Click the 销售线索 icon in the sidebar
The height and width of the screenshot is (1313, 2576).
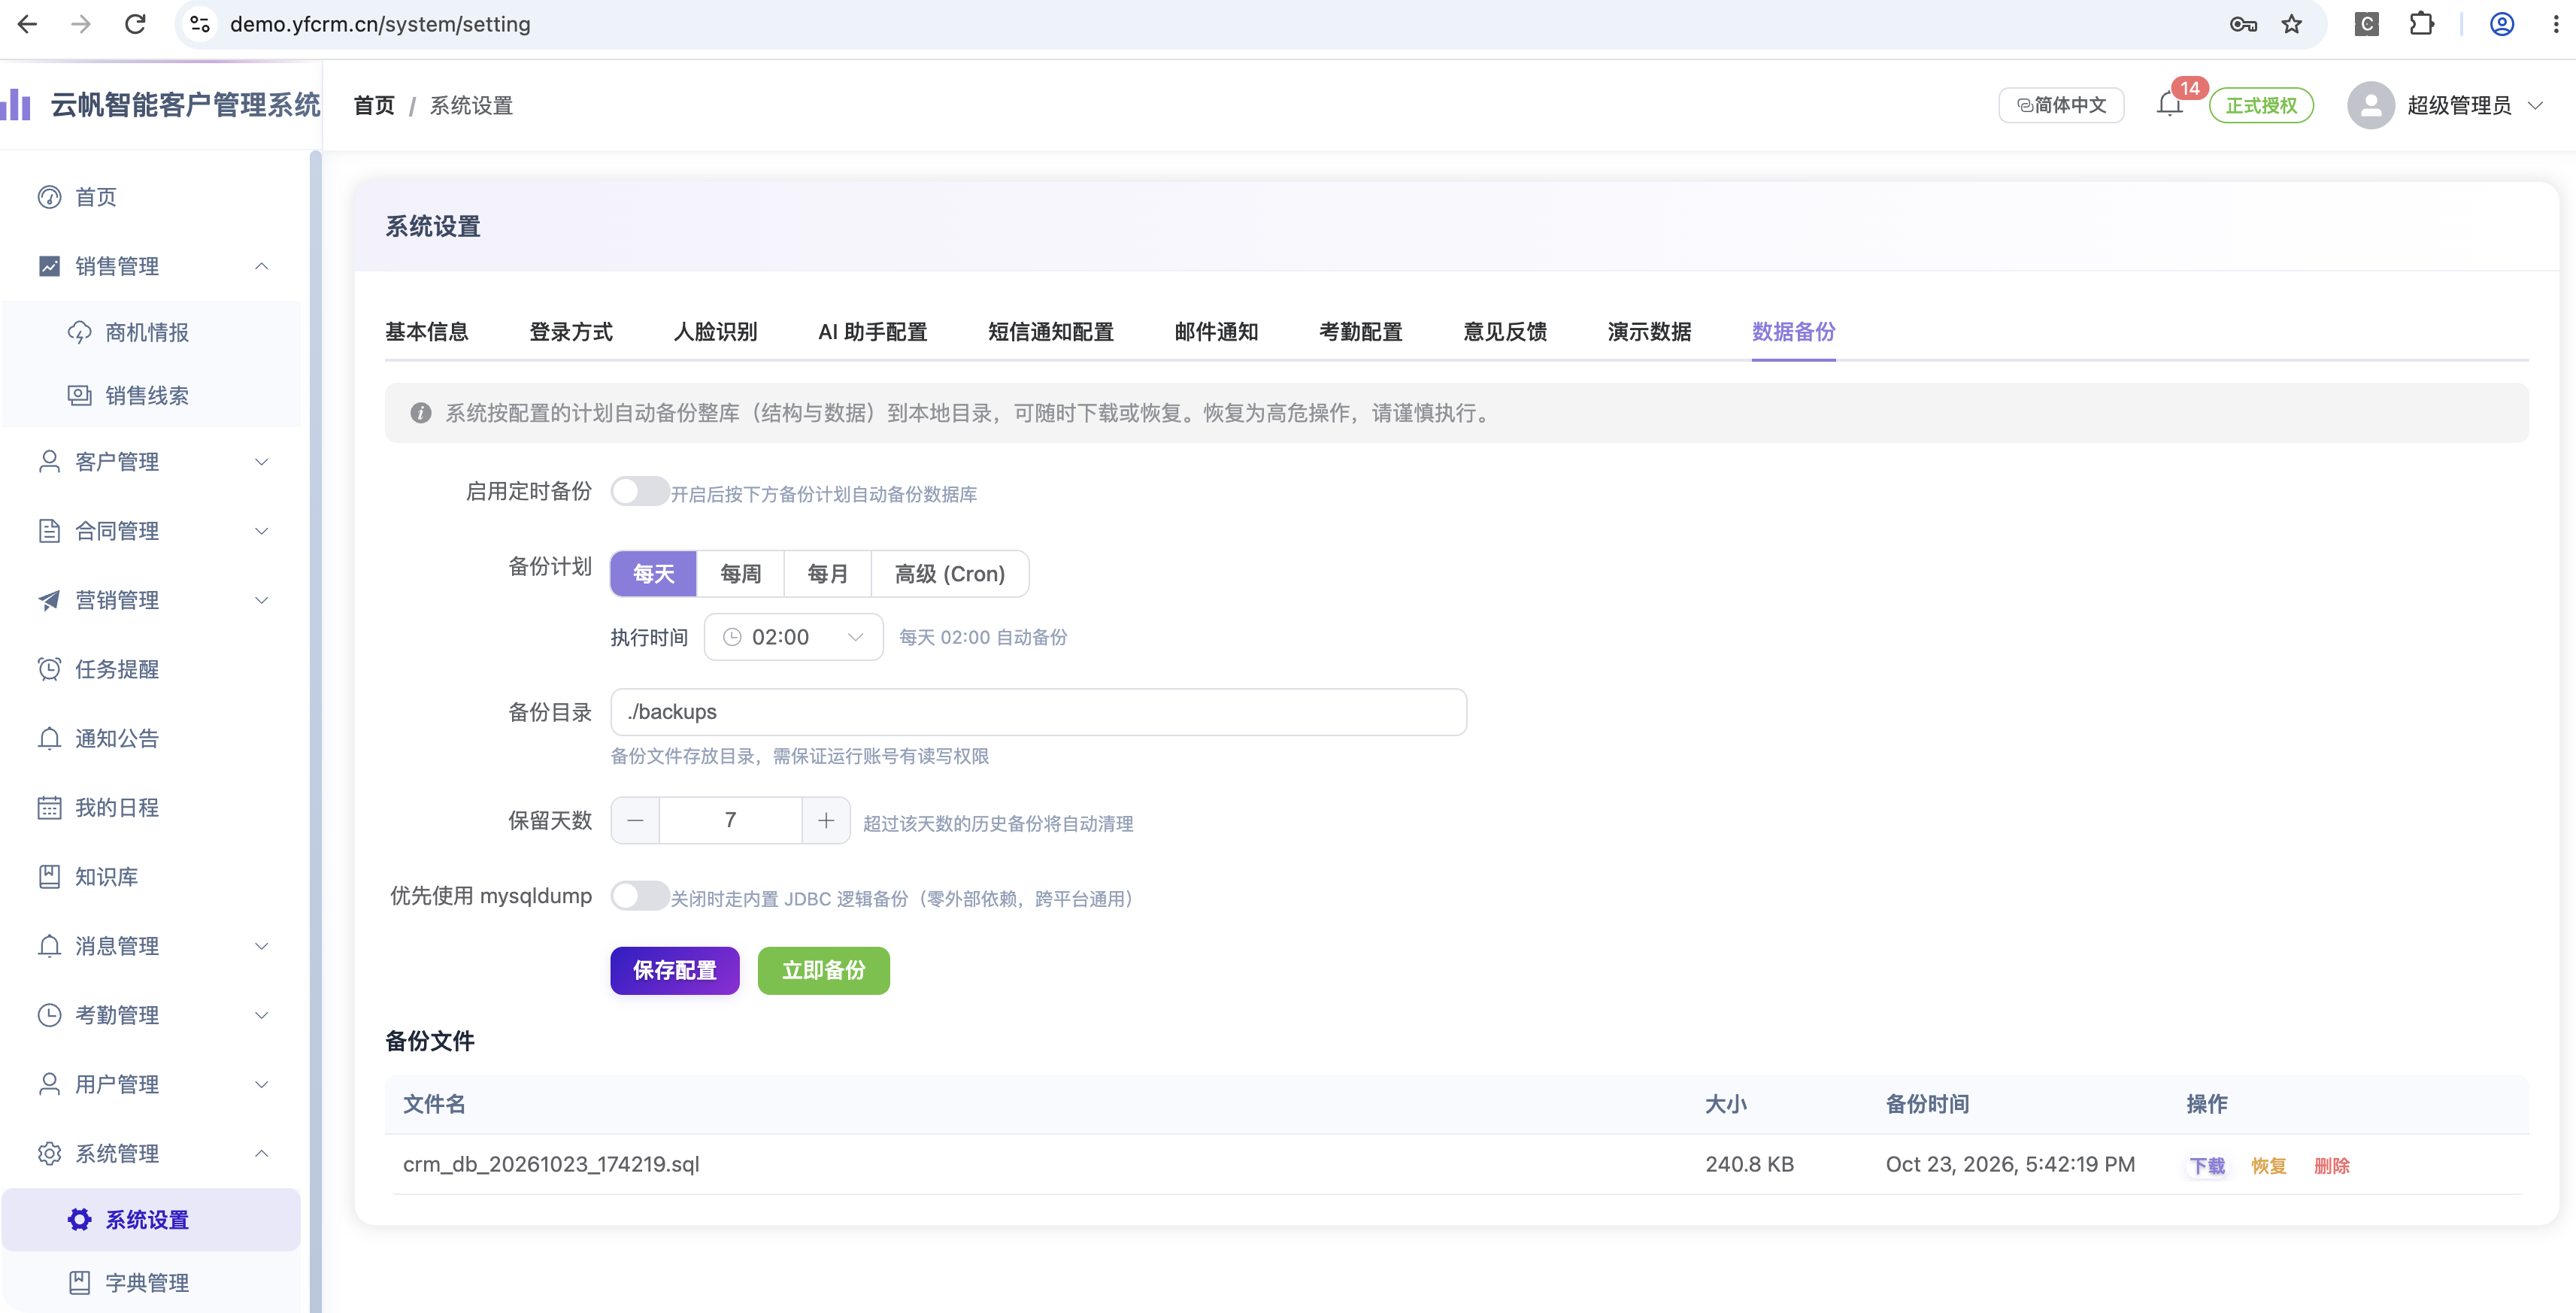pos(80,396)
